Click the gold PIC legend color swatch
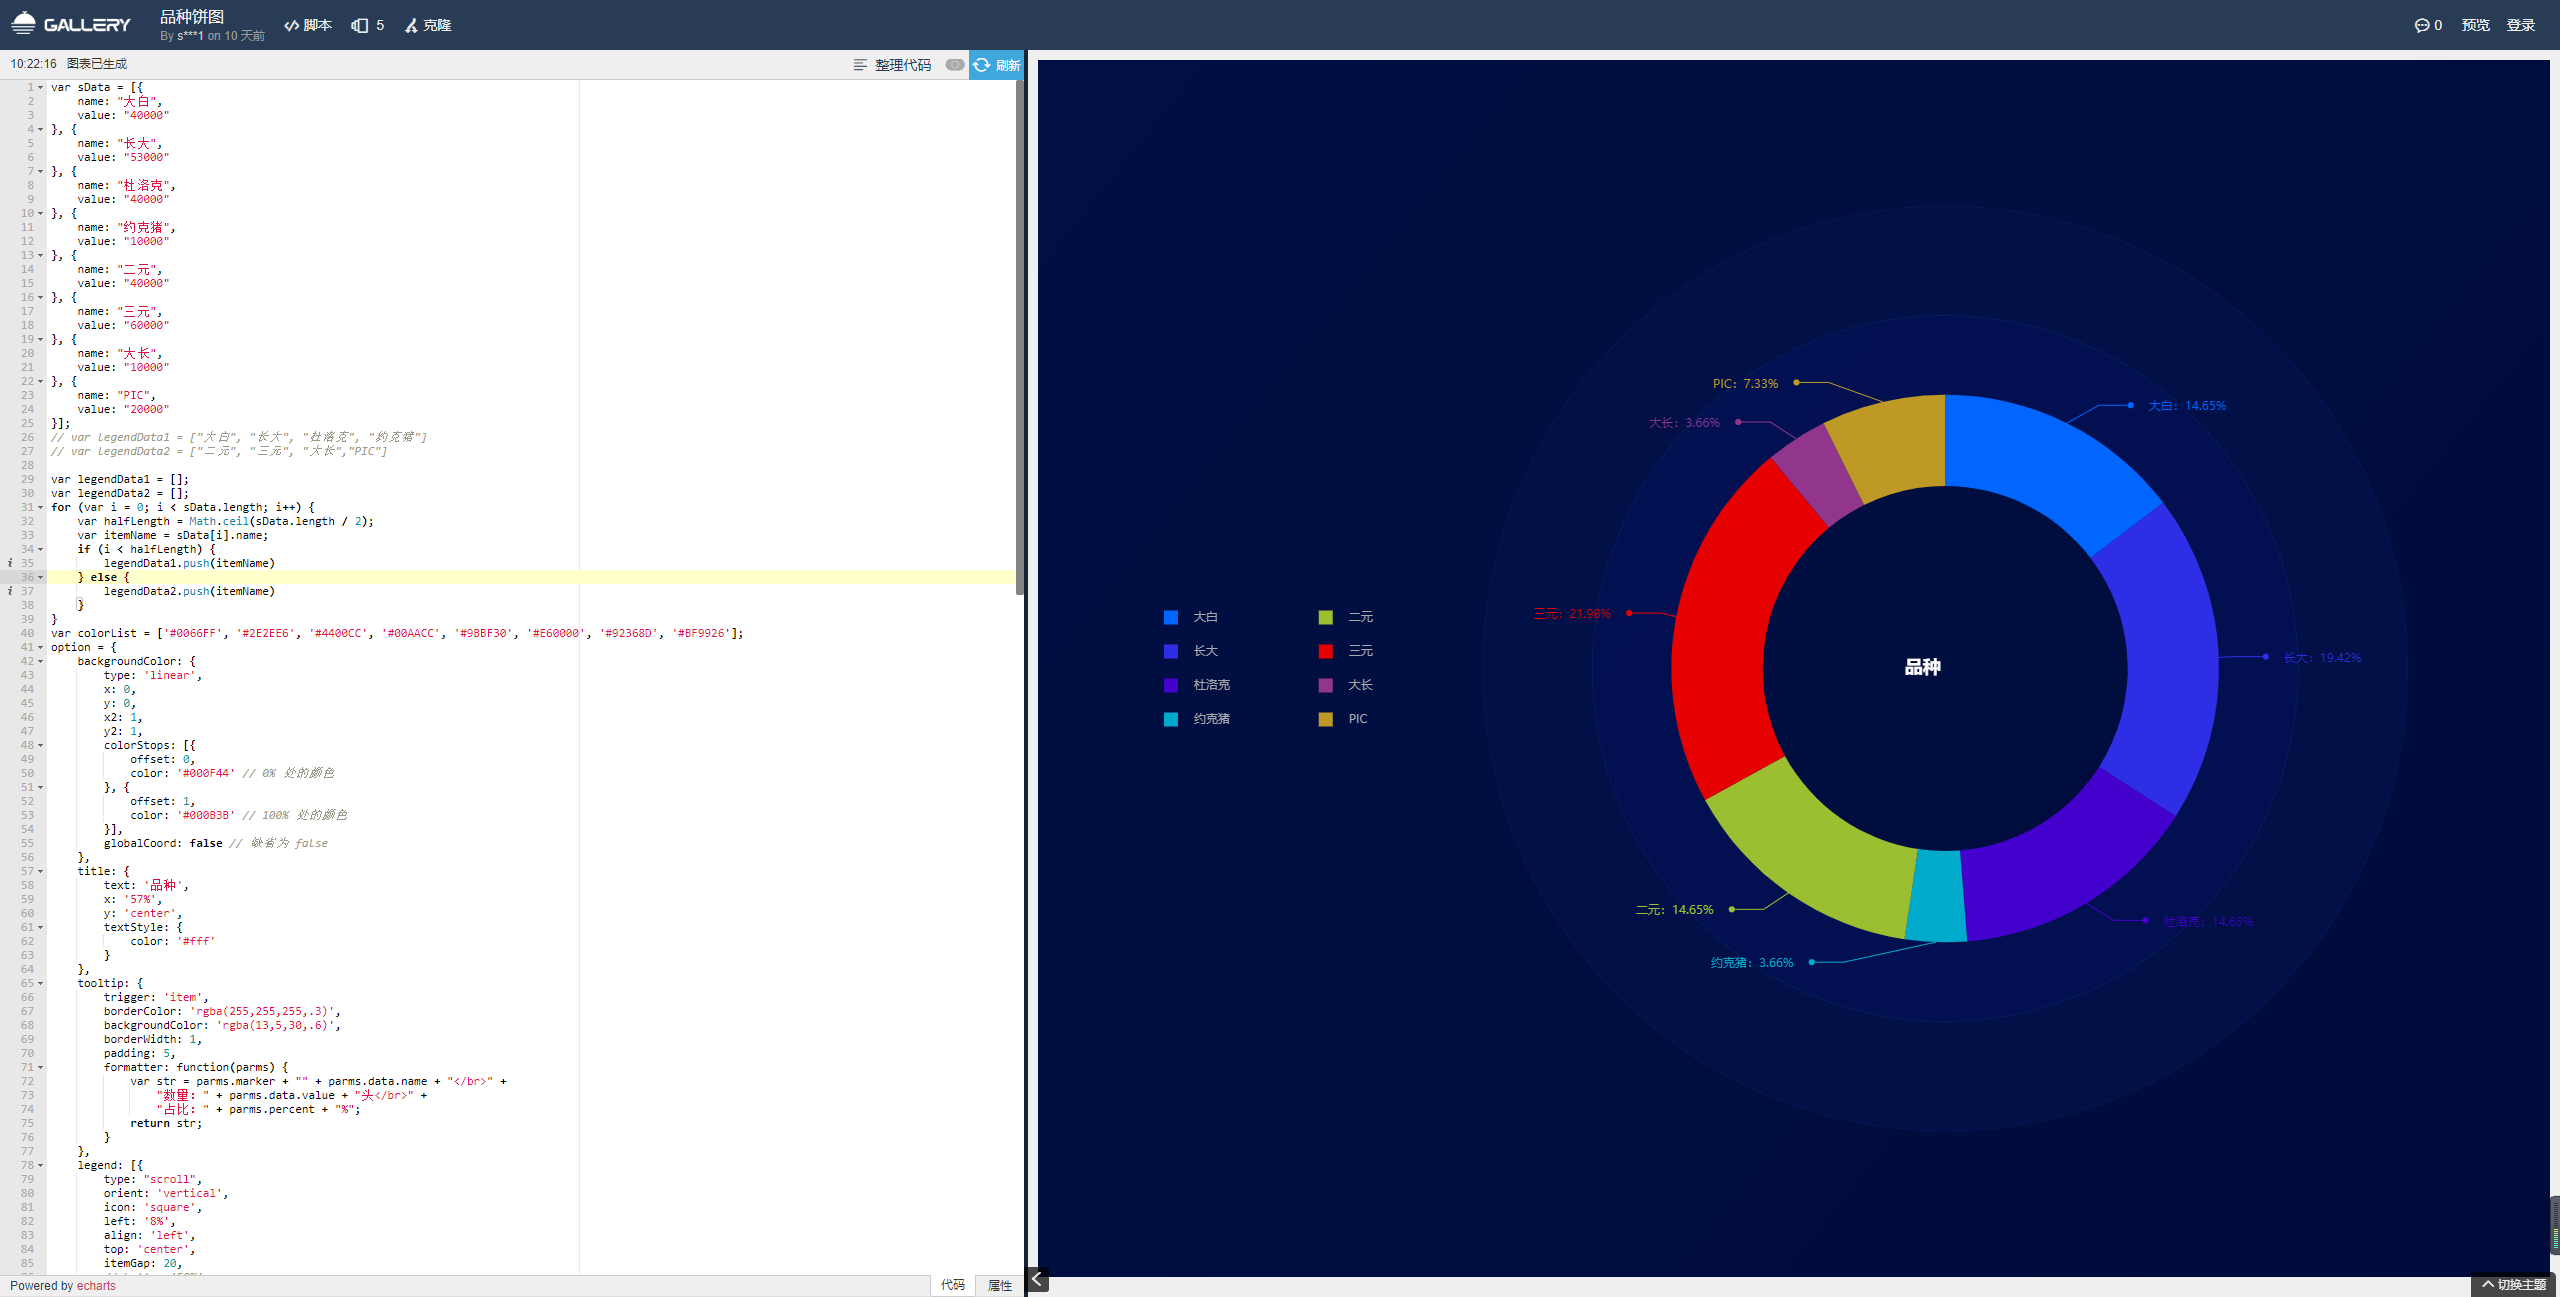 [x=1326, y=719]
